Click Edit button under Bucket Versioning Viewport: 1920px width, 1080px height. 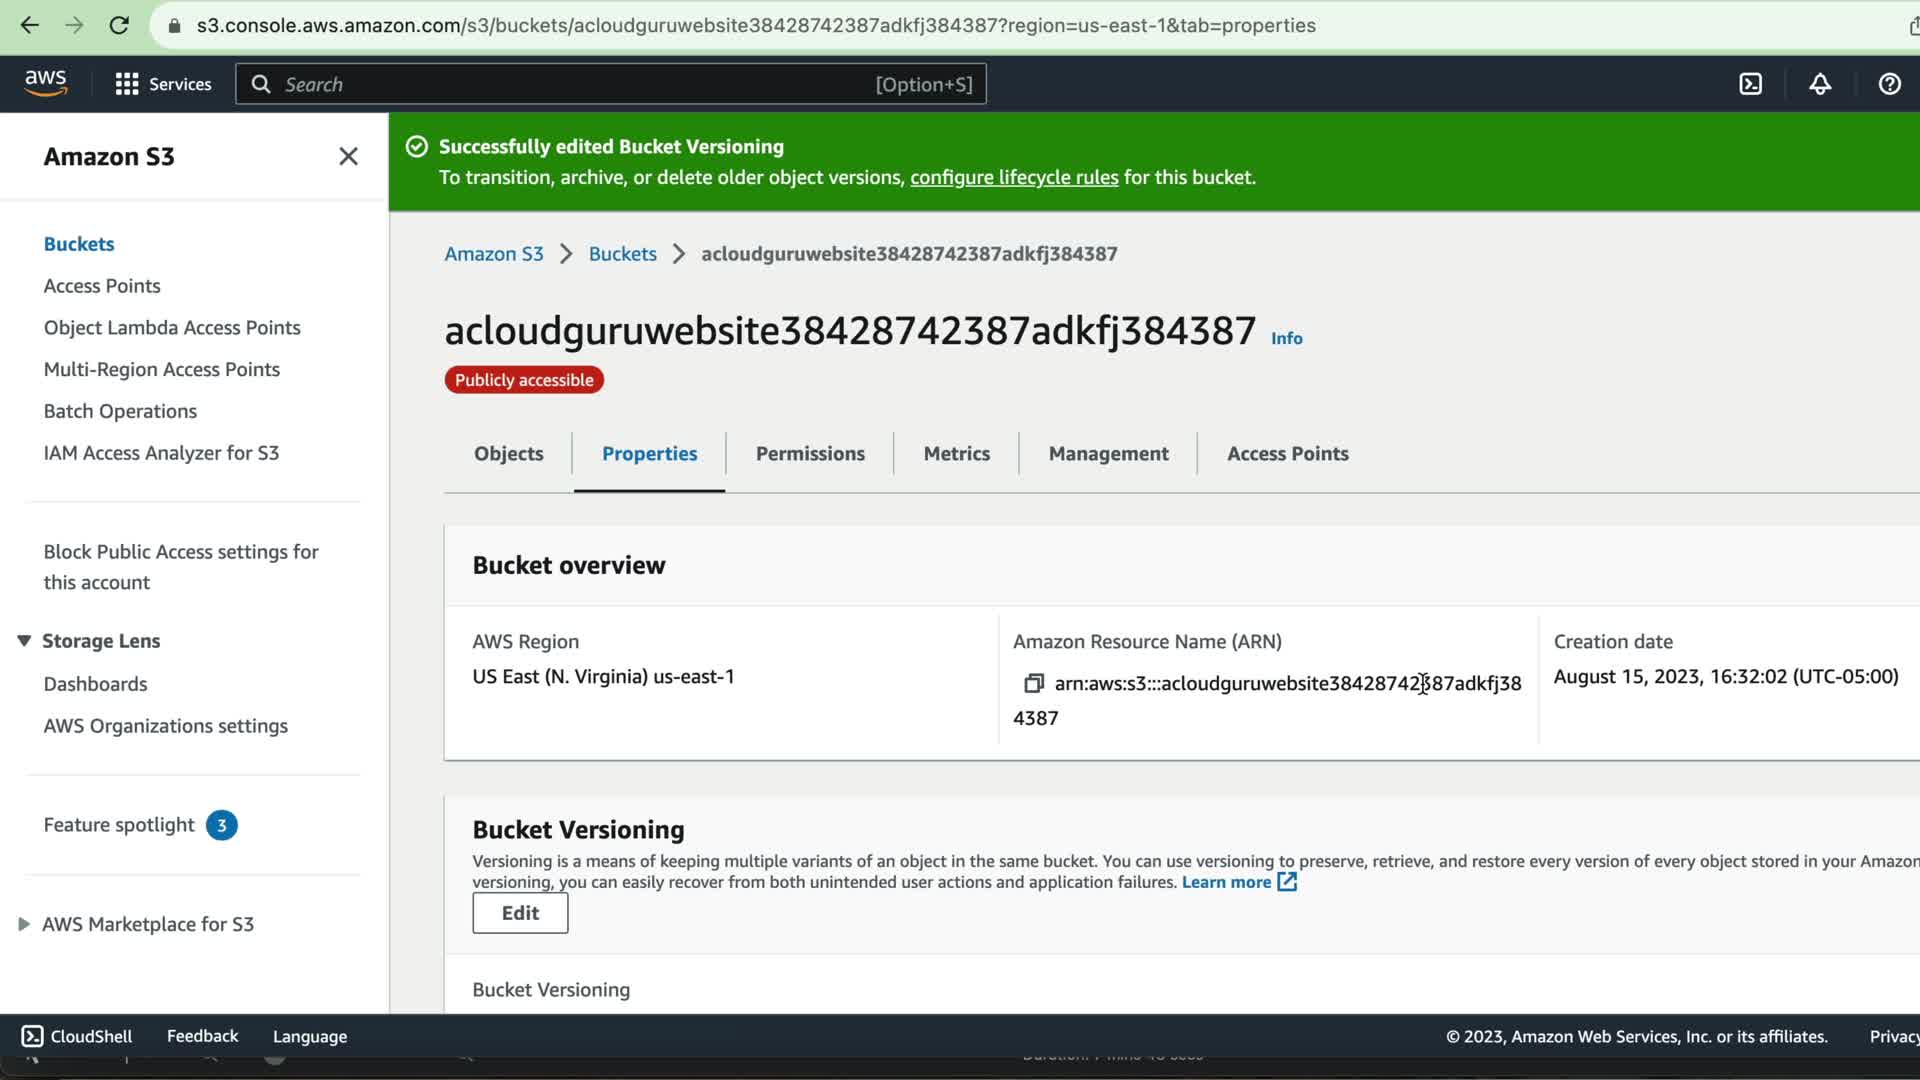520,913
